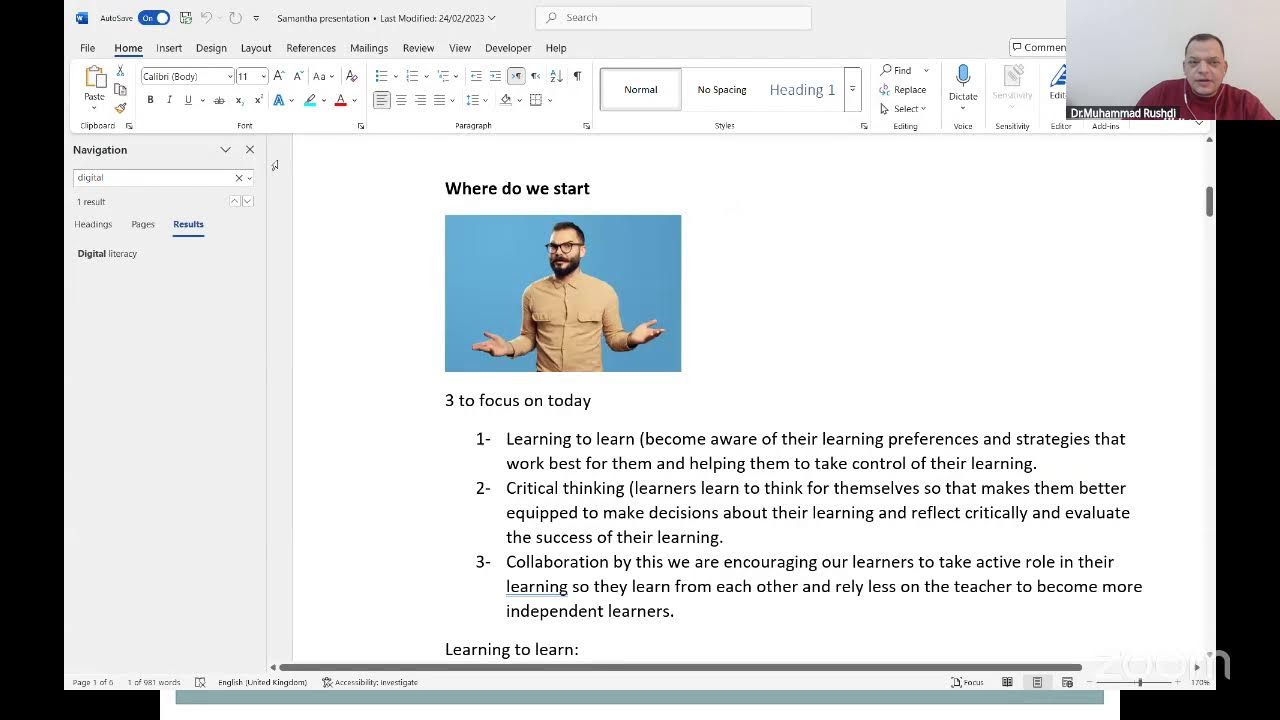The image size is (1280, 720).
Task: Apply superscript formatting
Action: 258,100
